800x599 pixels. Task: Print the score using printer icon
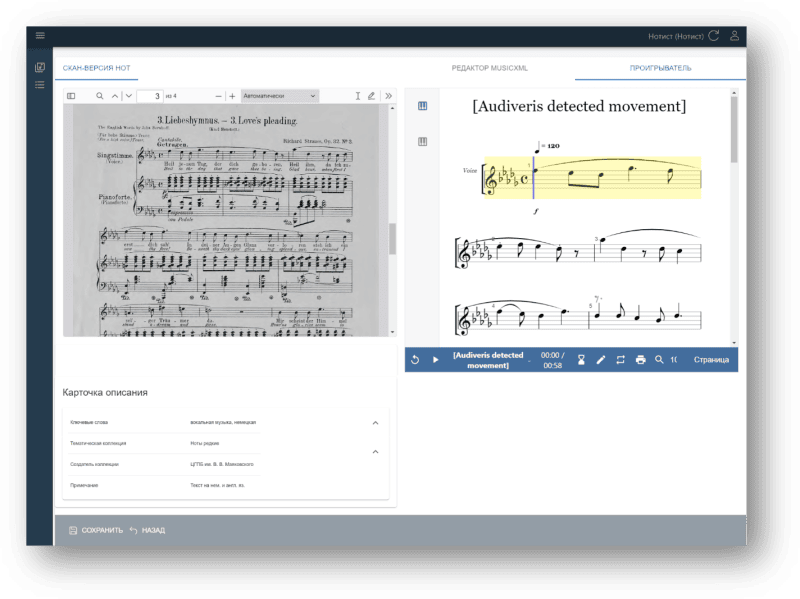(x=640, y=360)
